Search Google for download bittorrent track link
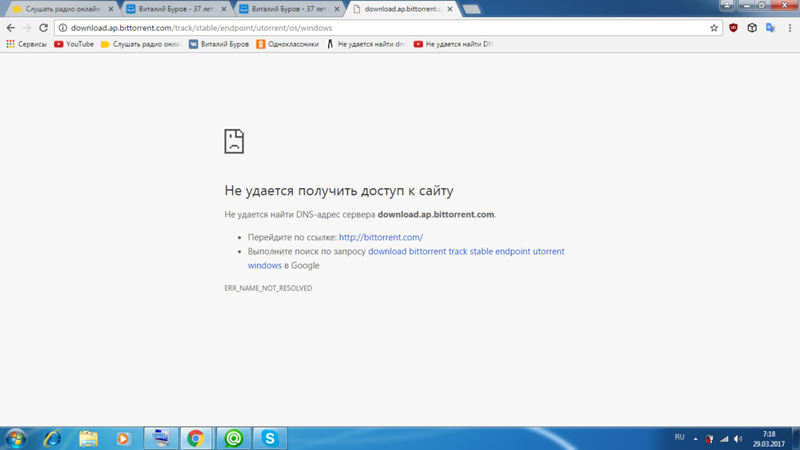 406,258
